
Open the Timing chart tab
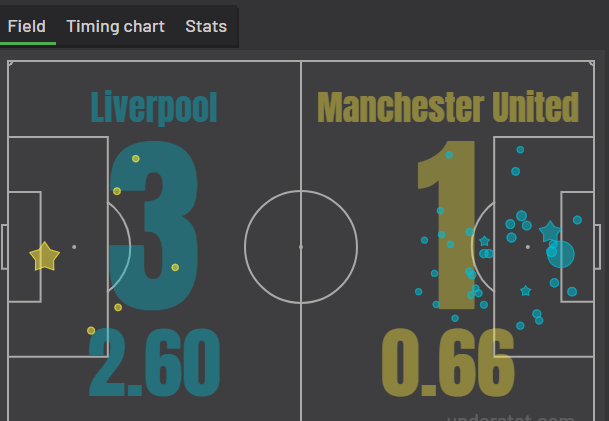click(116, 26)
